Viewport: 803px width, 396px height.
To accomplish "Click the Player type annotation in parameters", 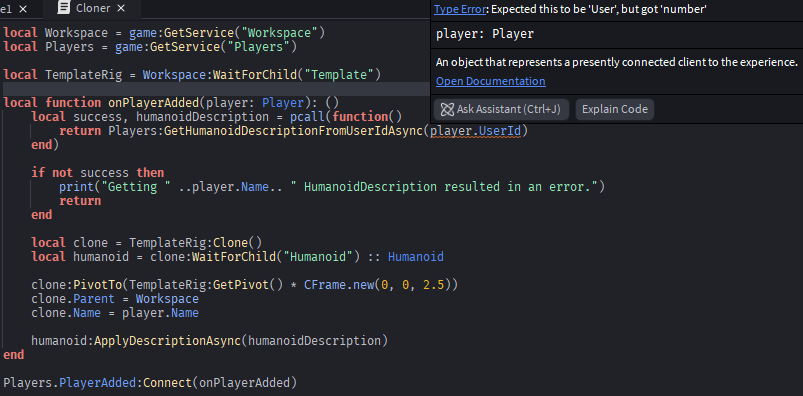I will click(x=283, y=103).
